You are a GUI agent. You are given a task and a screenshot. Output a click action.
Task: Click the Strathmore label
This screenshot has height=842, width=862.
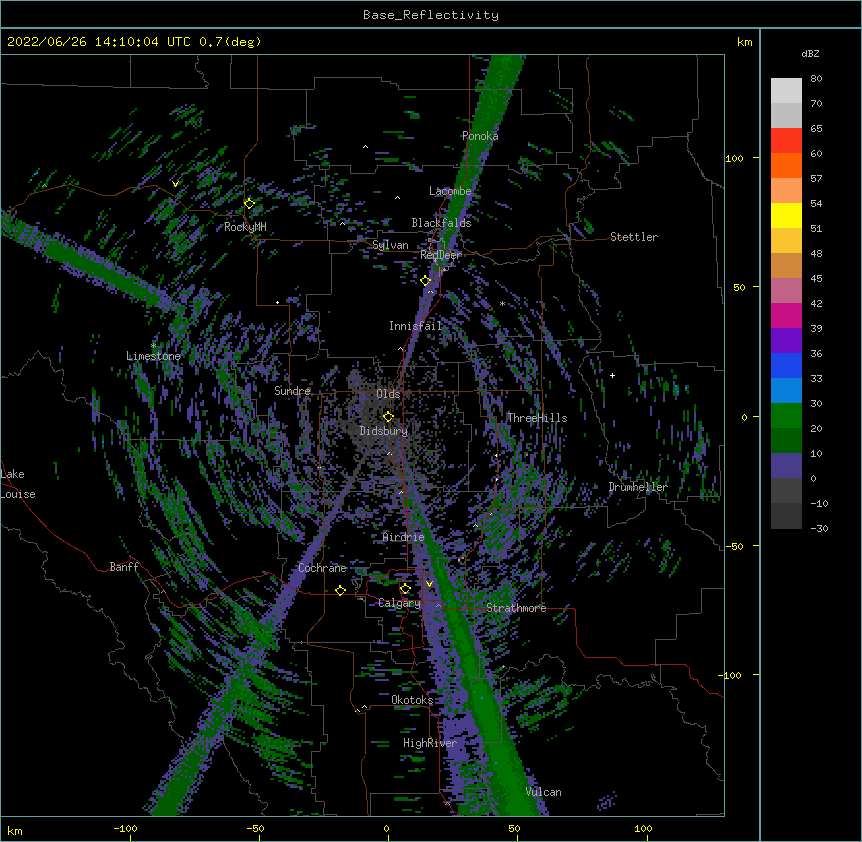(516, 608)
